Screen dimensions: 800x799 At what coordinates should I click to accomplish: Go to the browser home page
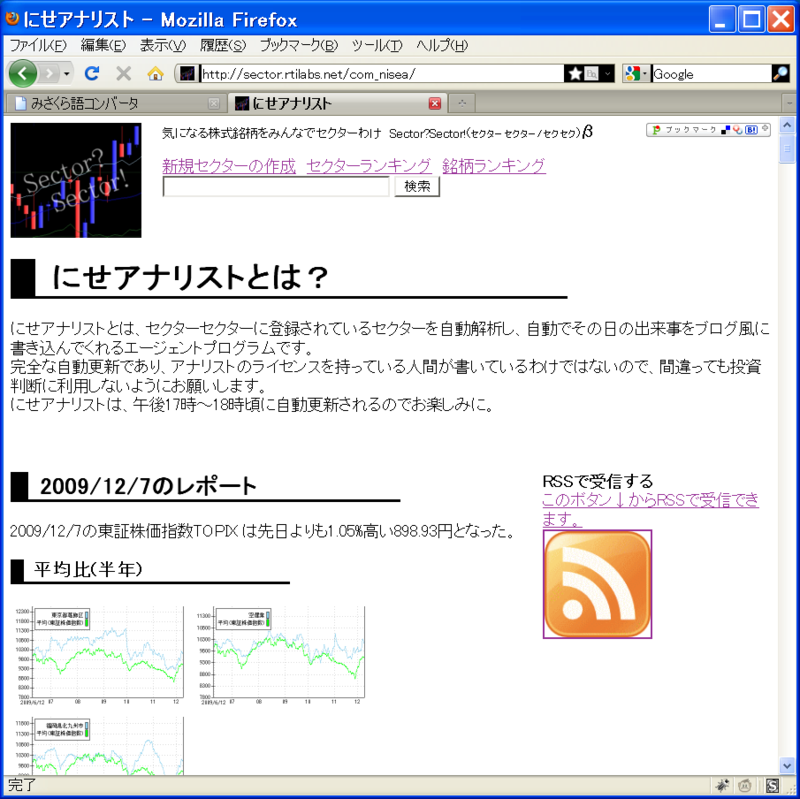[153, 74]
